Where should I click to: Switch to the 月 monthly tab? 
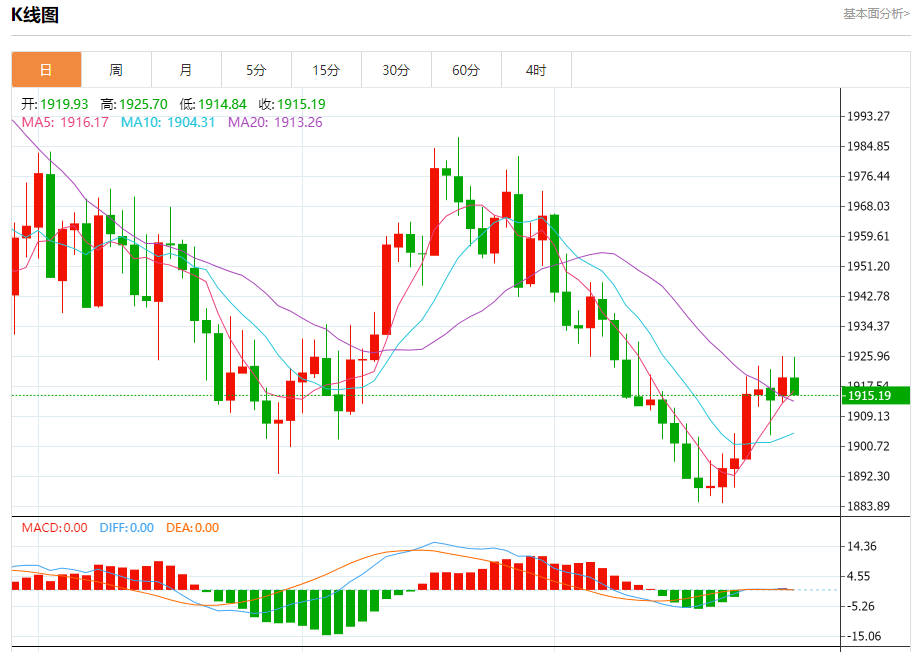click(186, 70)
